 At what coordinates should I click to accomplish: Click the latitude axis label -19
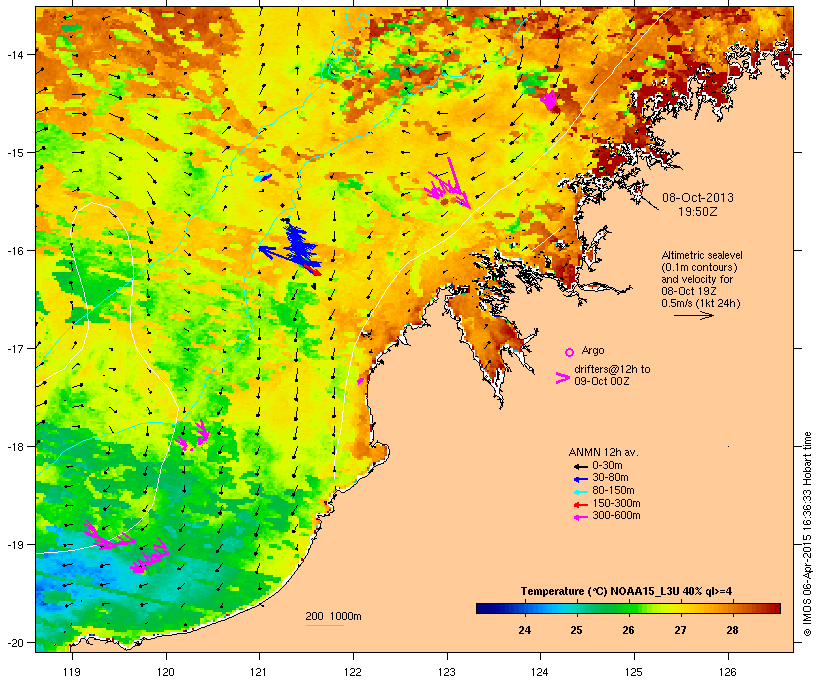pyautogui.click(x=14, y=545)
